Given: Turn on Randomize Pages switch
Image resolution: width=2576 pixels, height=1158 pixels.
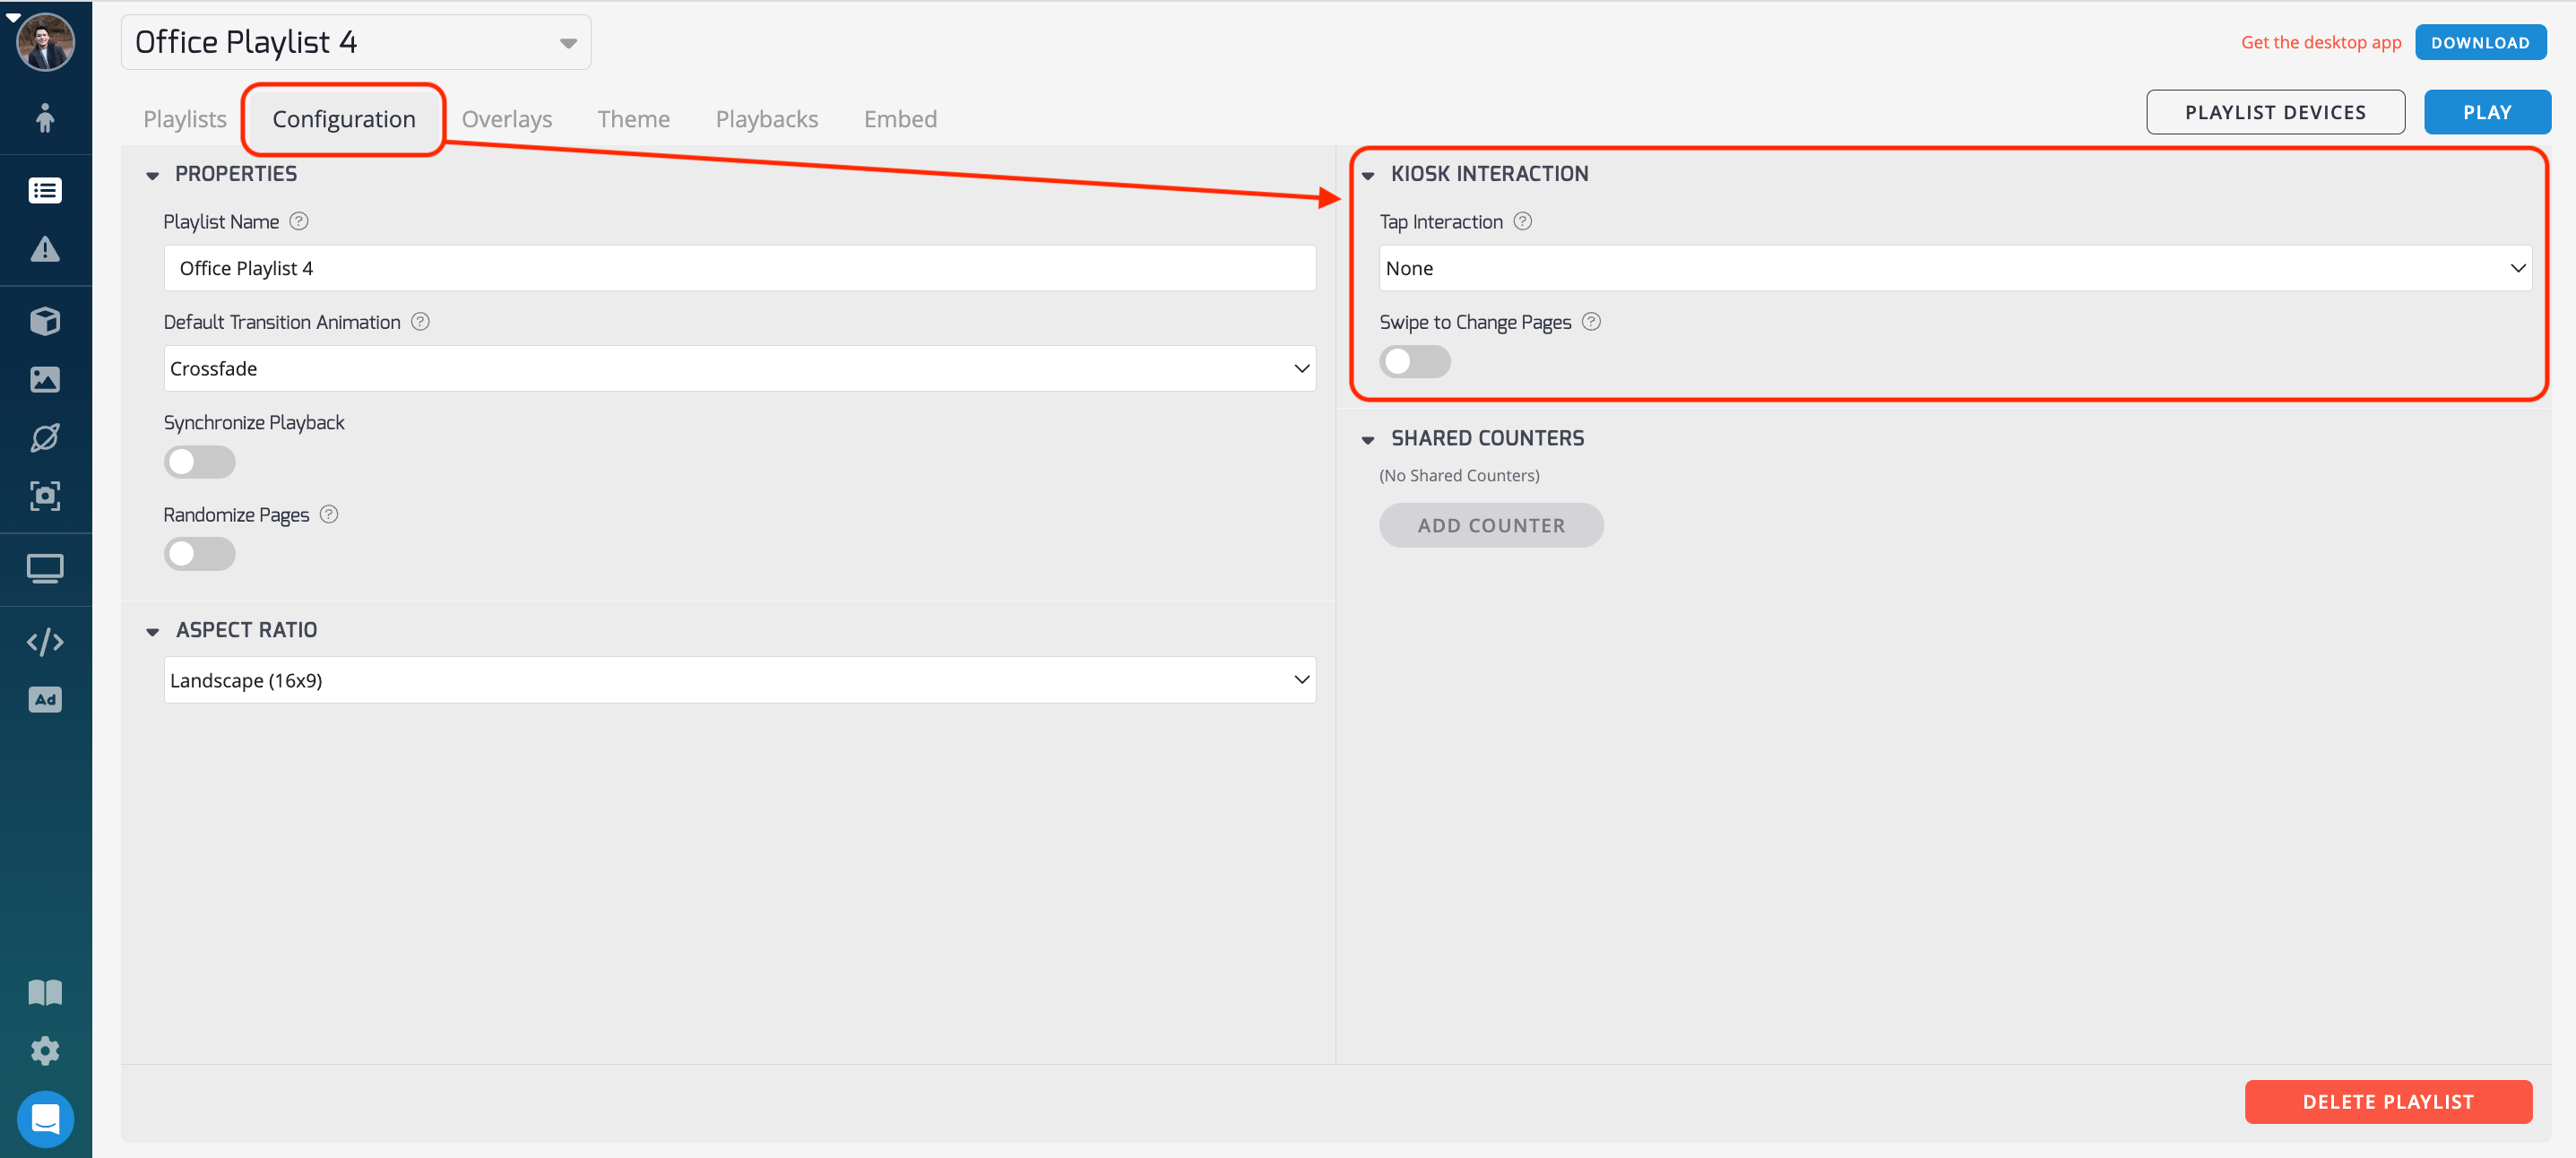Looking at the screenshot, I should tap(199, 554).
